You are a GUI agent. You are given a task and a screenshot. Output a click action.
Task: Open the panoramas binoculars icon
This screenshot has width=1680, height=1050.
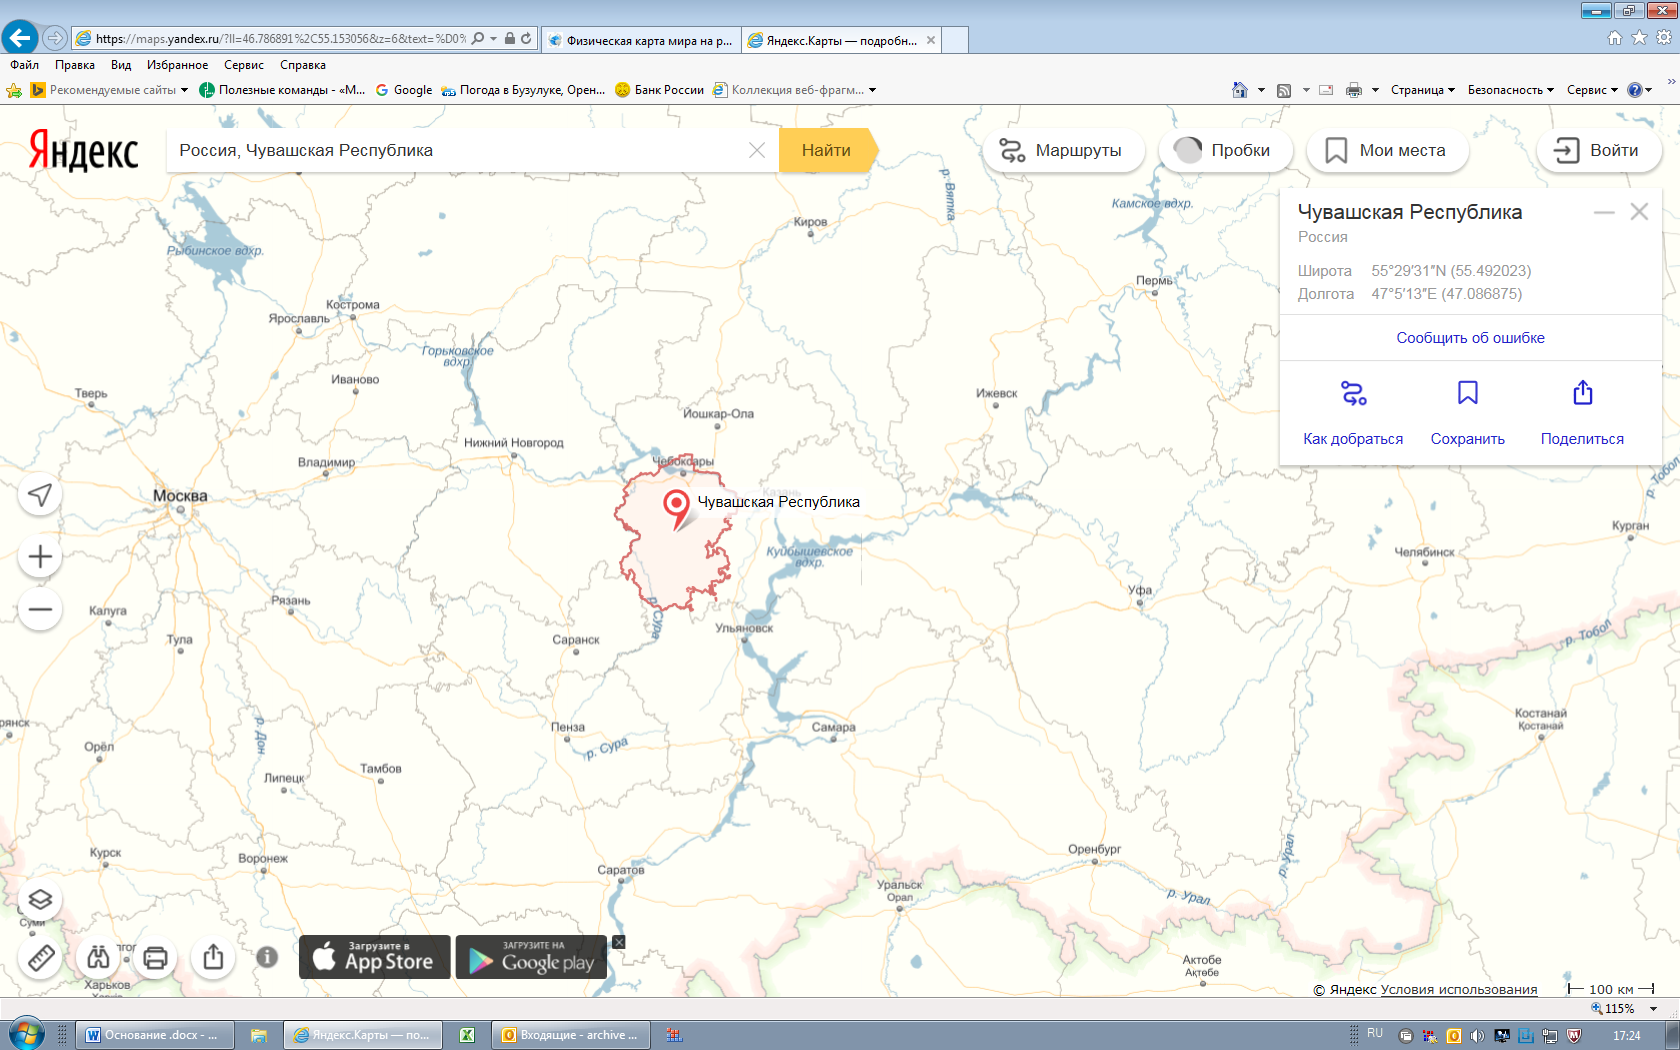coord(98,958)
